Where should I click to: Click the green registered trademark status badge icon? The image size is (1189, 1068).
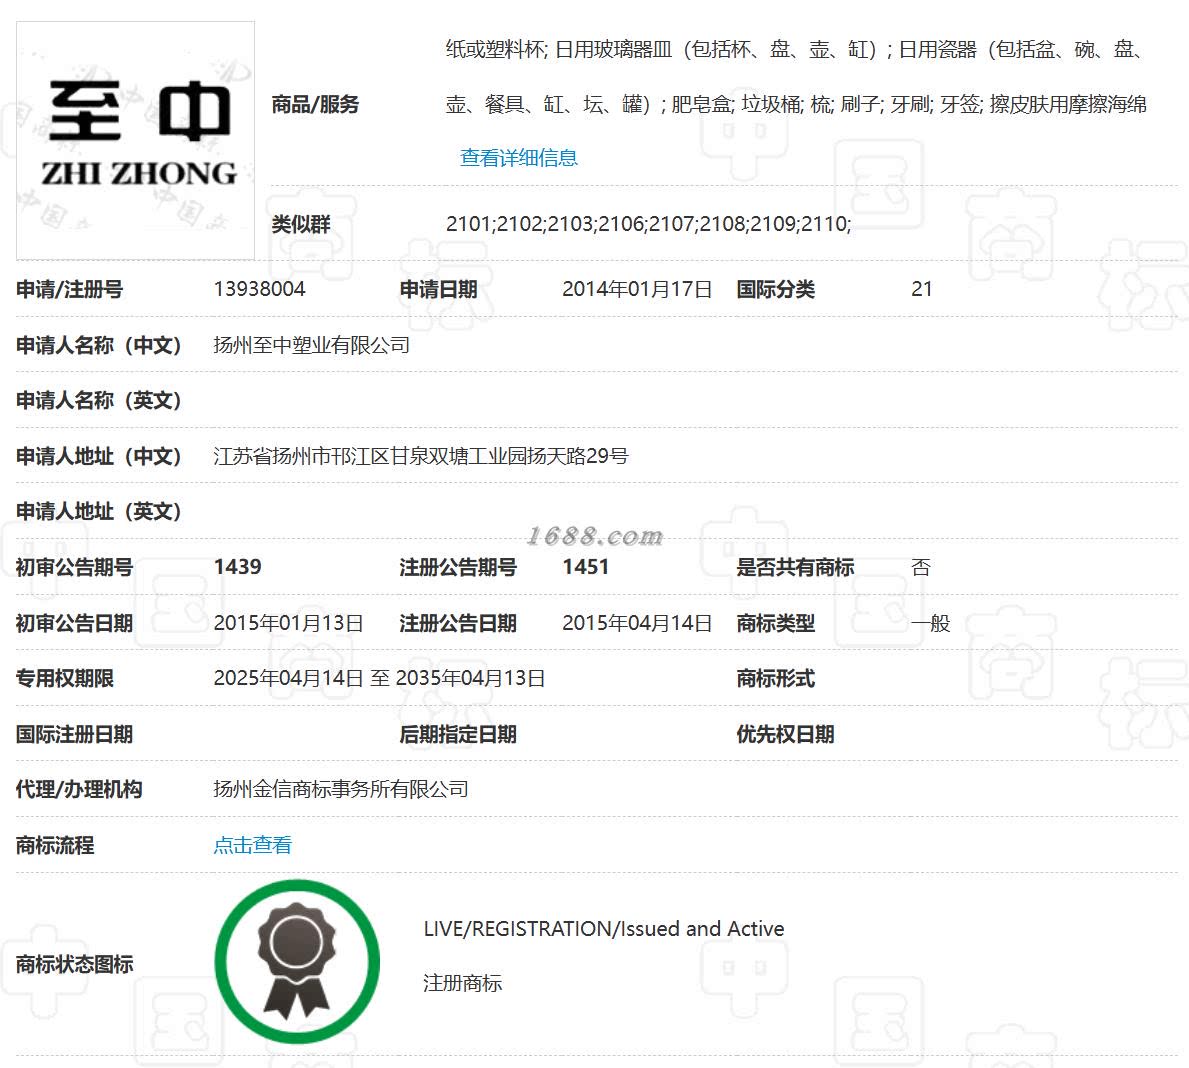coord(297,961)
